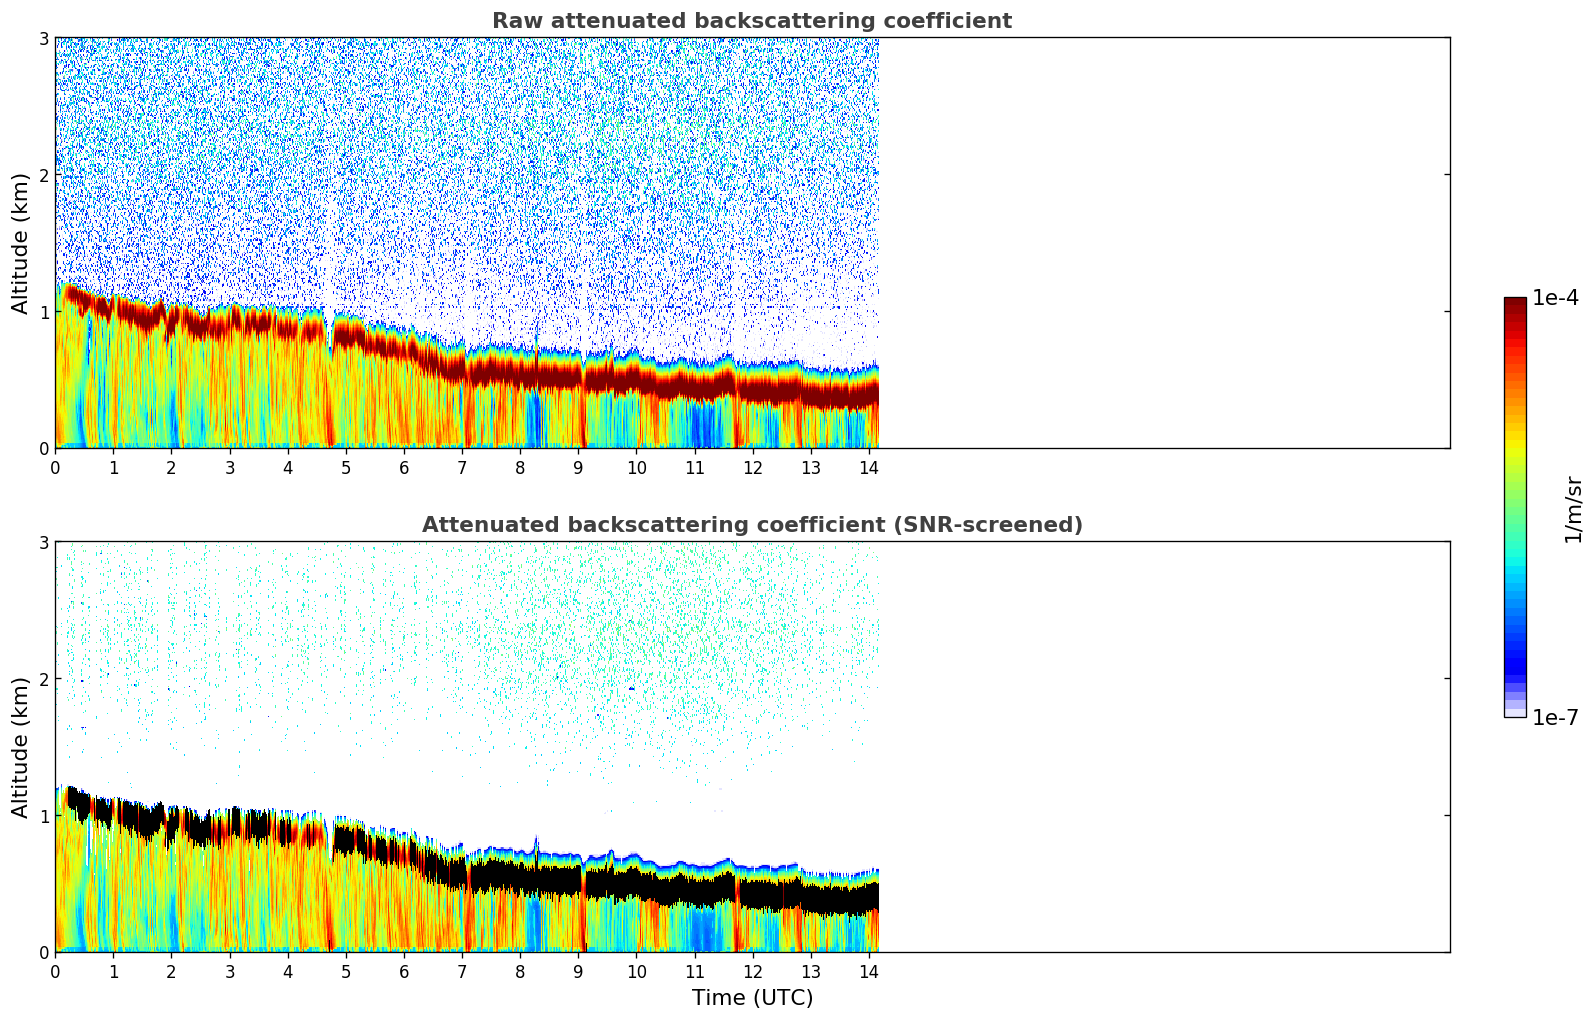Screen dimensions: 1595x1020
Task: Click time tick "9" under the top plot
Action: pyautogui.click(x=578, y=467)
